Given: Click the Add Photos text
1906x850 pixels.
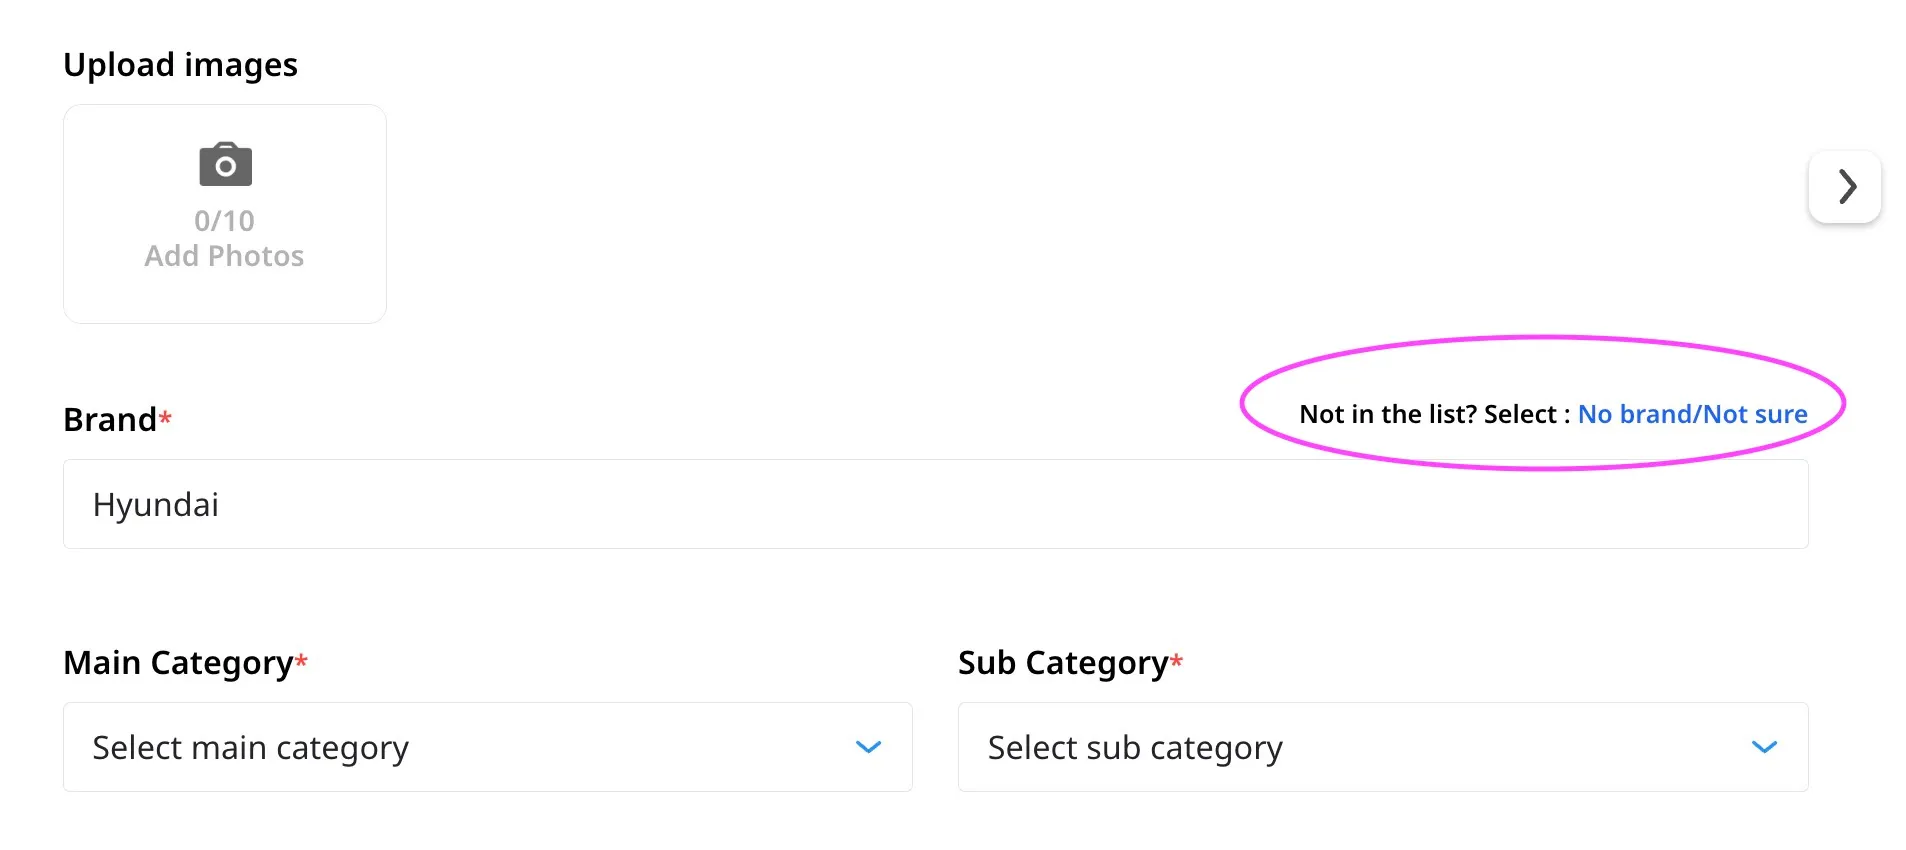Looking at the screenshot, I should click(224, 256).
